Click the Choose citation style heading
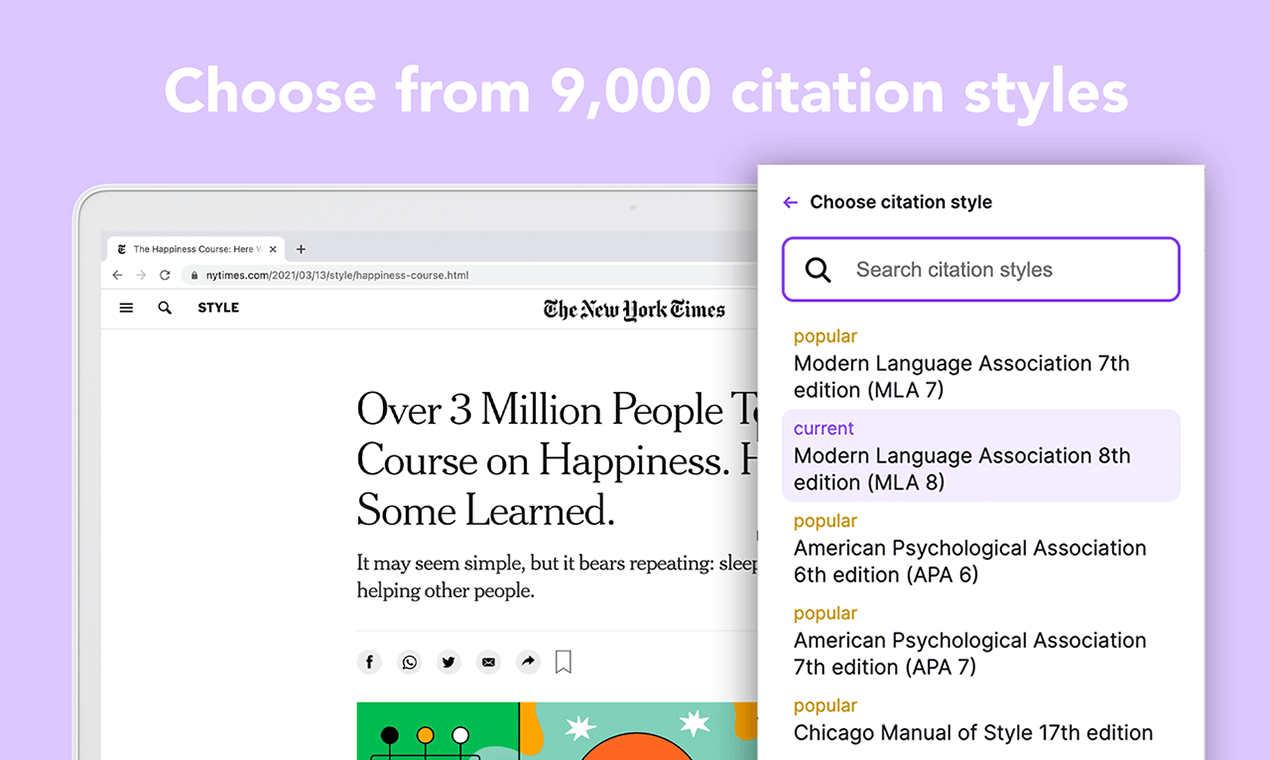Screen dimensions: 1270x760 click(901, 203)
